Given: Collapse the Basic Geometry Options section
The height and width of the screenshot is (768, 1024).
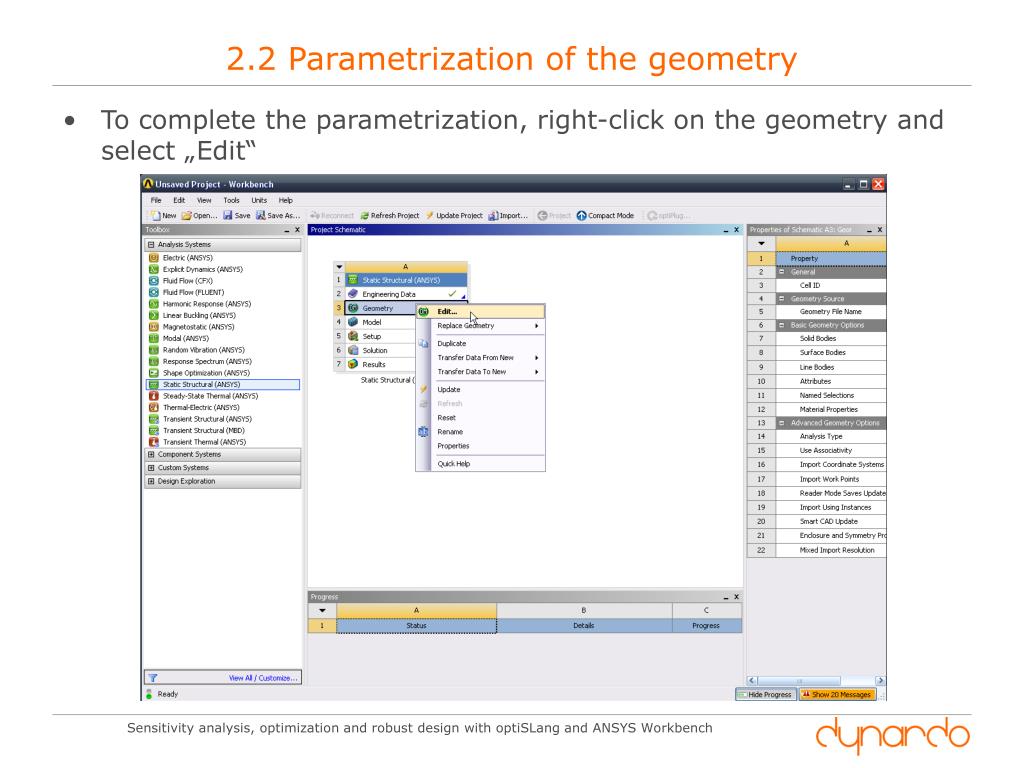Looking at the screenshot, I should click(x=781, y=325).
